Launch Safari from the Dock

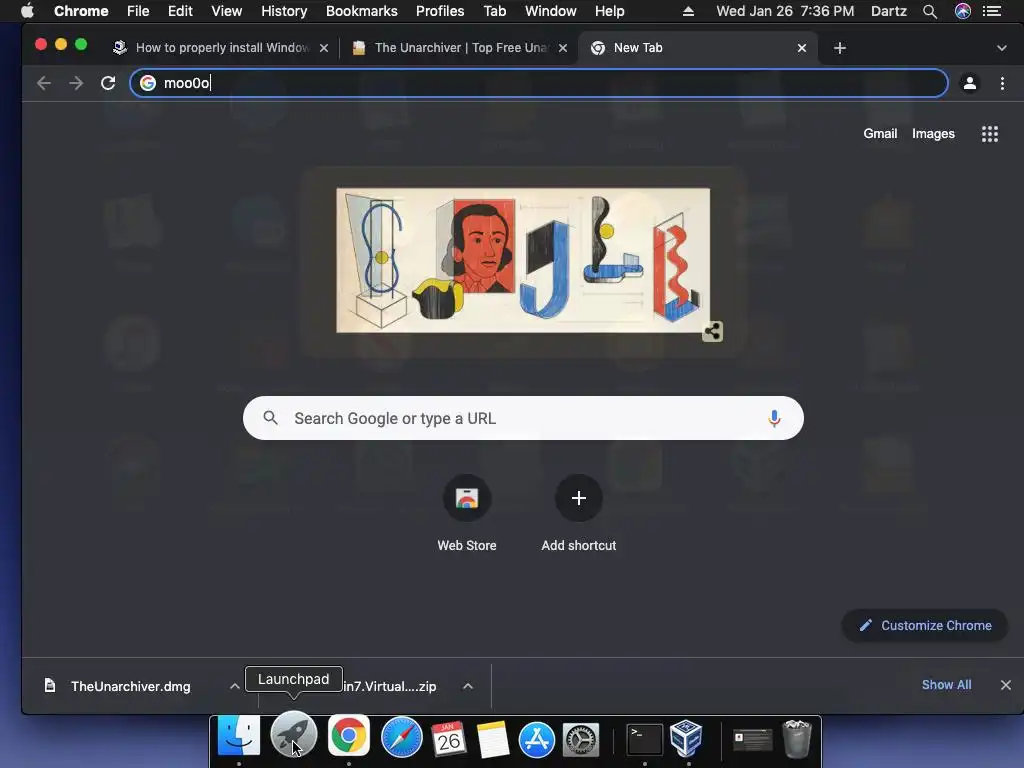point(402,737)
